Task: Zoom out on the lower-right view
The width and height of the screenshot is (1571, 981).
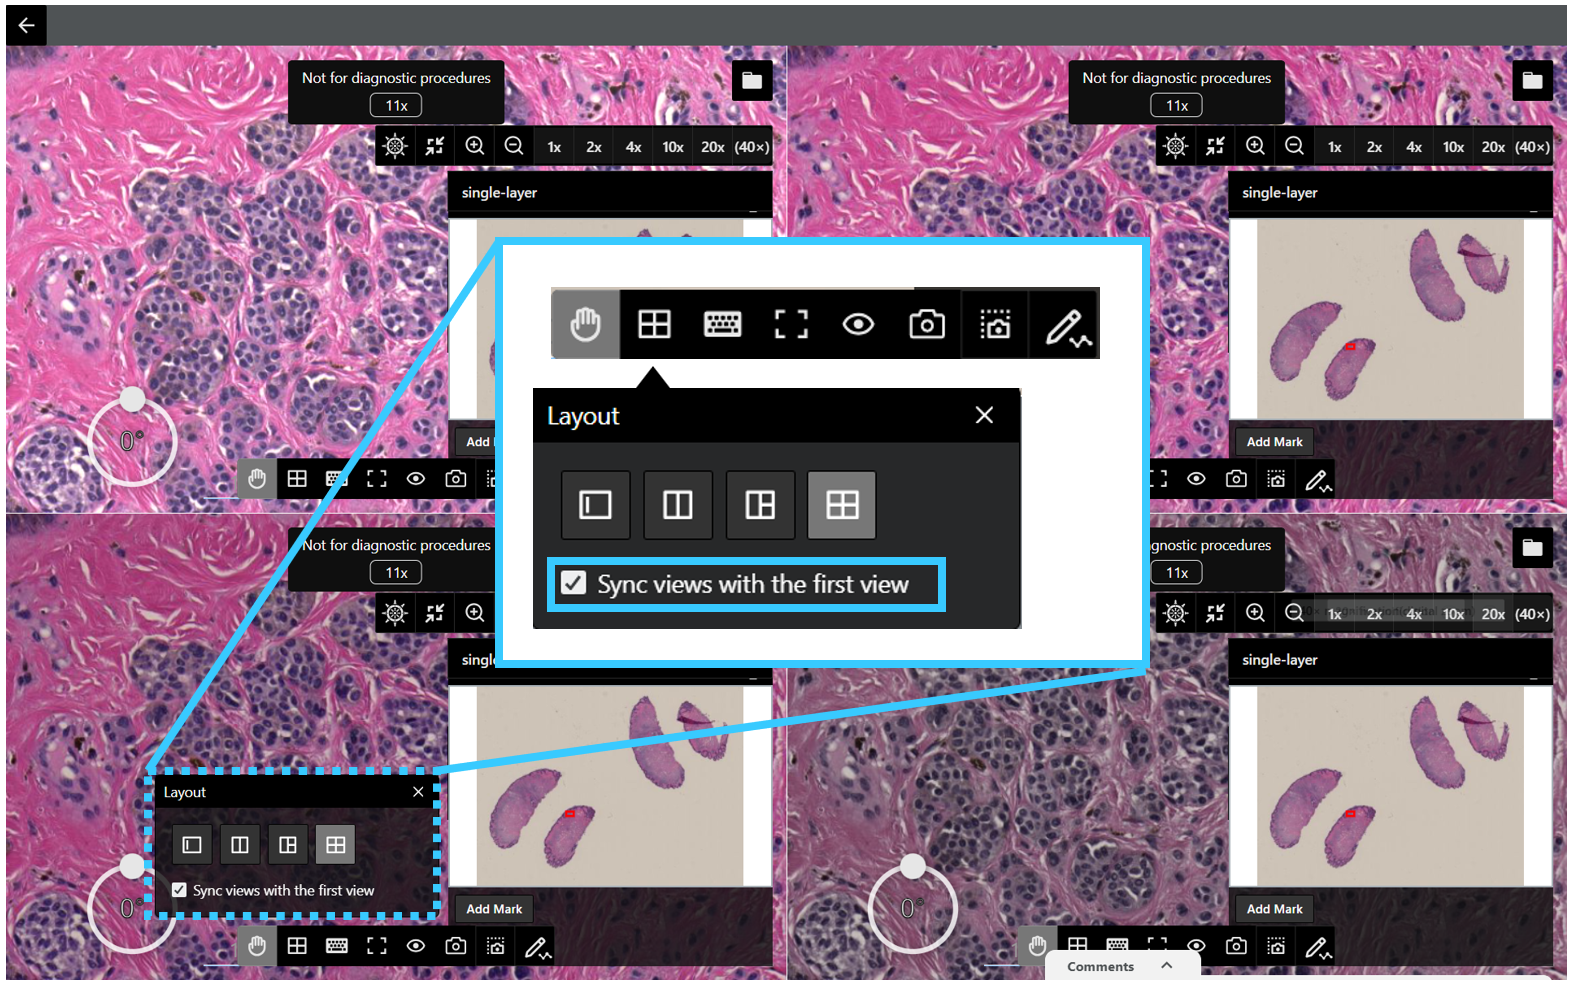Action: (x=1294, y=613)
